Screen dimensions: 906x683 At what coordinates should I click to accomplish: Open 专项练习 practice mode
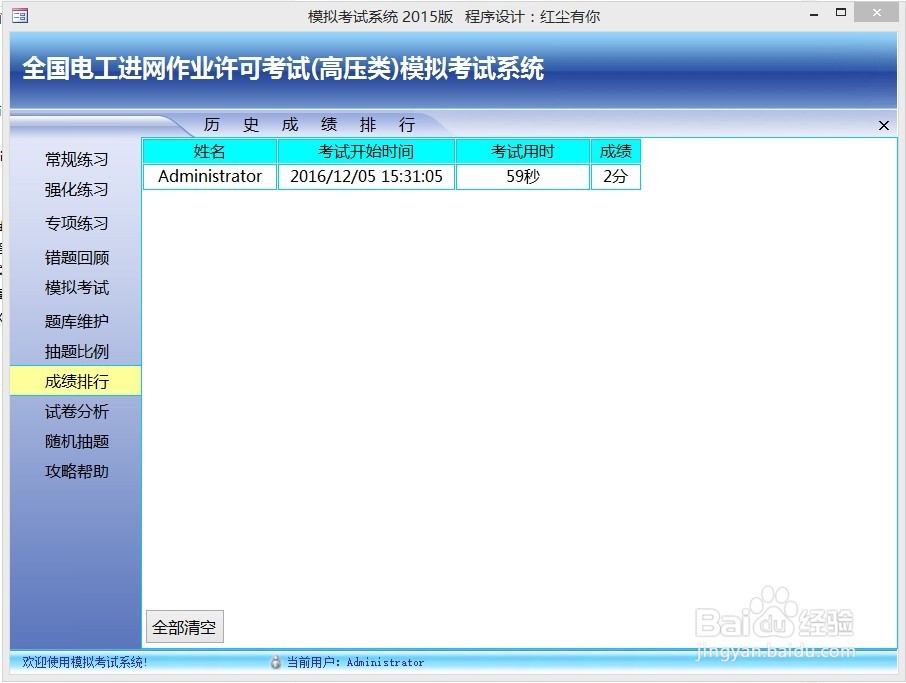(x=74, y=223)
